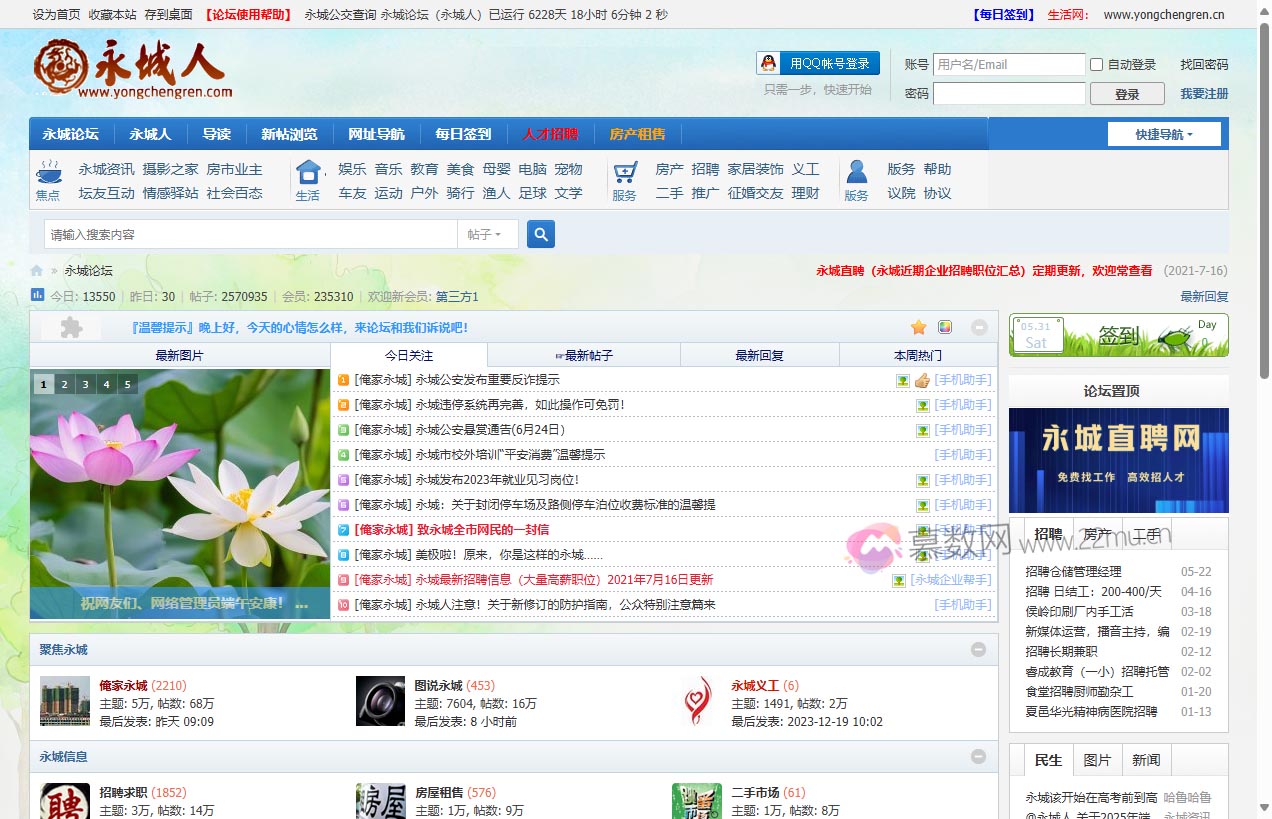This screenshot has width=1272, height=819.
Task: Click the 永城义工 red volunteer logo
Action: [x=697, y=701]
